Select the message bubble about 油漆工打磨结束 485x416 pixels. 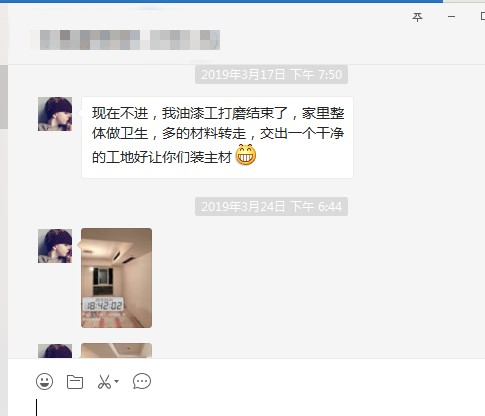point(217,137)
